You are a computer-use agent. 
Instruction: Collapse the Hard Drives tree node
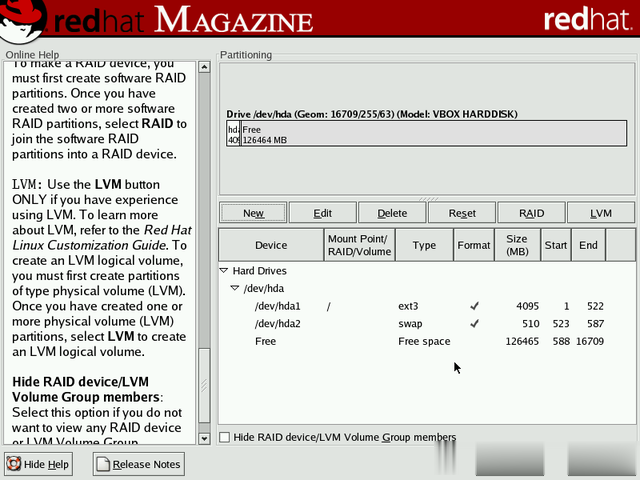(224, 270)
